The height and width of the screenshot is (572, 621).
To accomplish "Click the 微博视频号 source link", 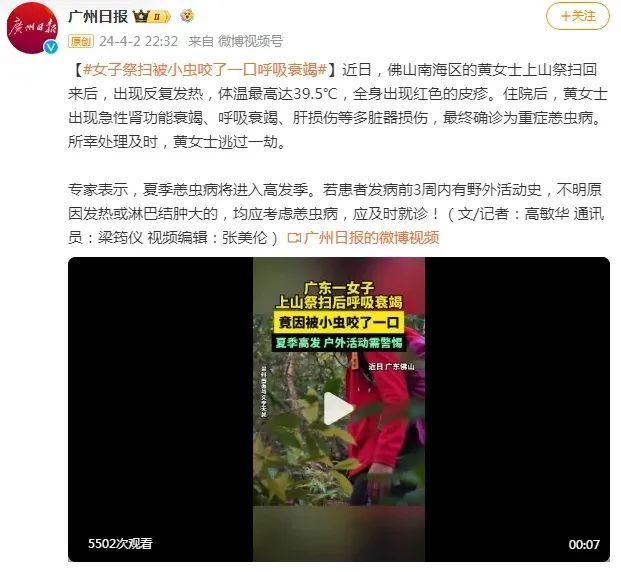I will (250, 41).
